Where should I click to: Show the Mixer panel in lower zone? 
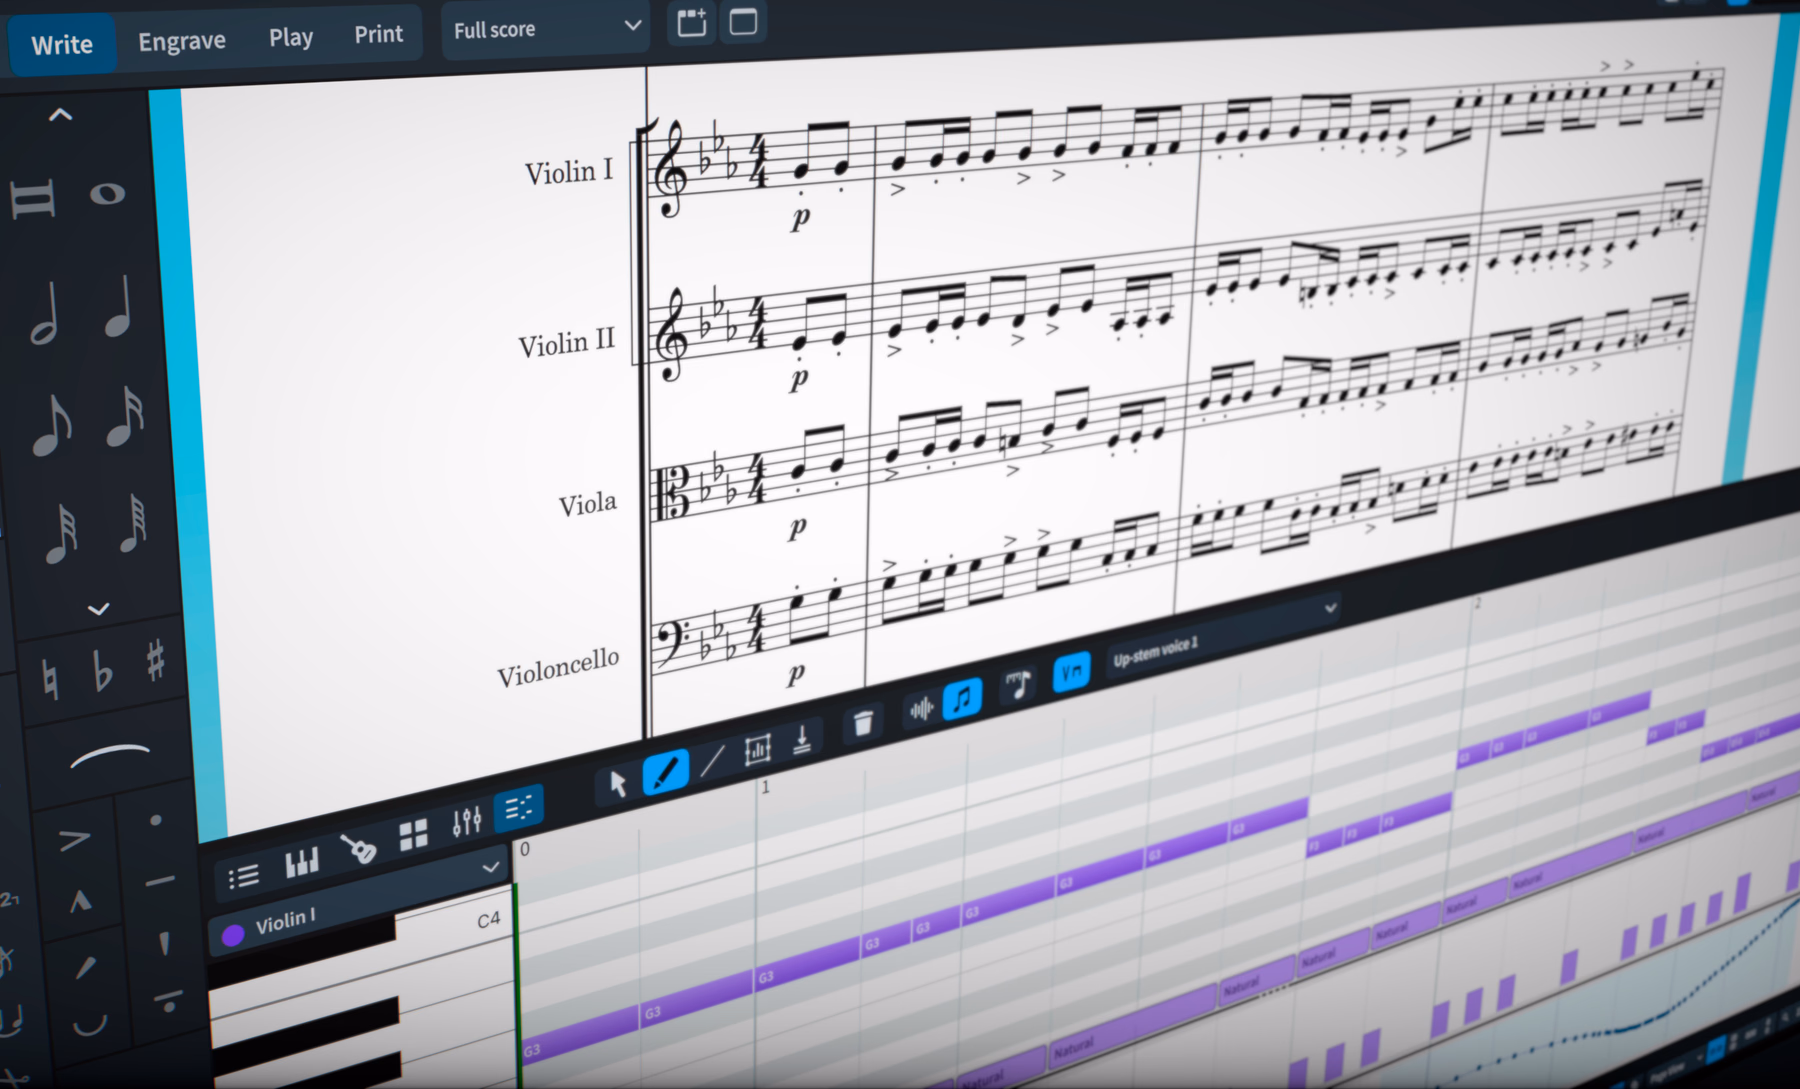467,821
